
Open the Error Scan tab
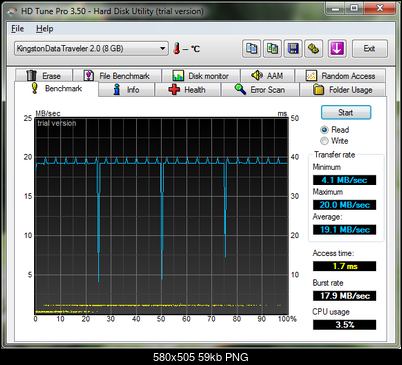[260, 90]
